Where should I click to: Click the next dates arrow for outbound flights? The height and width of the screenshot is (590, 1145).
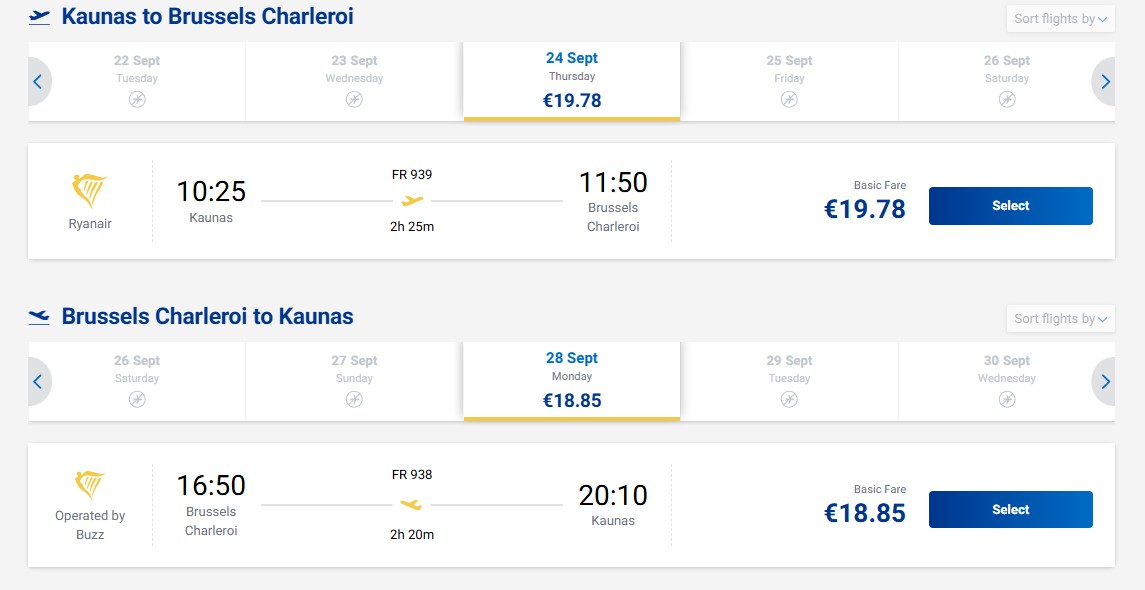point(1104,82)
